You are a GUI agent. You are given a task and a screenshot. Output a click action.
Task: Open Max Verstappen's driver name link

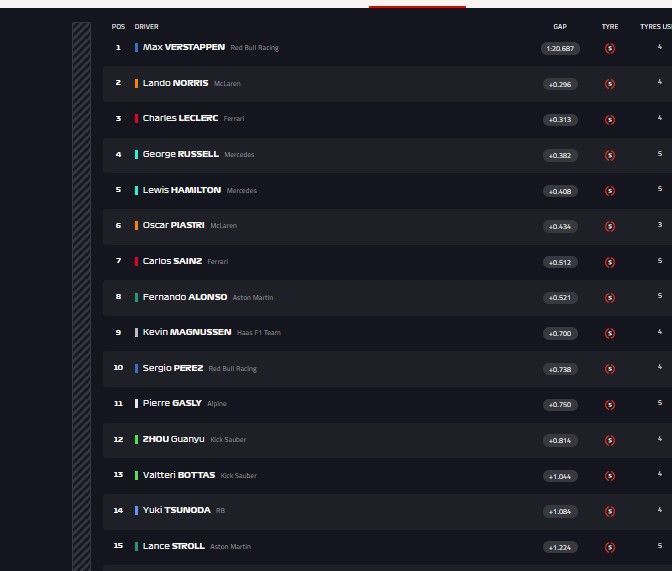pyautogui.click(x=183, y=47)
